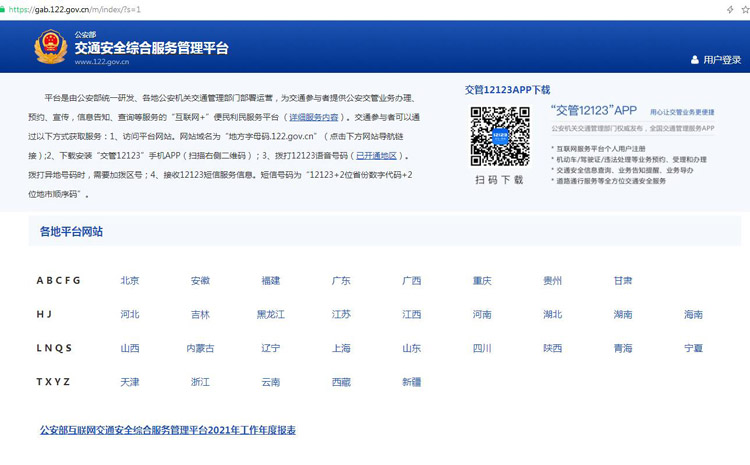This screenshot has width=750, height=465.
Task: Open 宁夏 regional site
Action: point(693,349)
